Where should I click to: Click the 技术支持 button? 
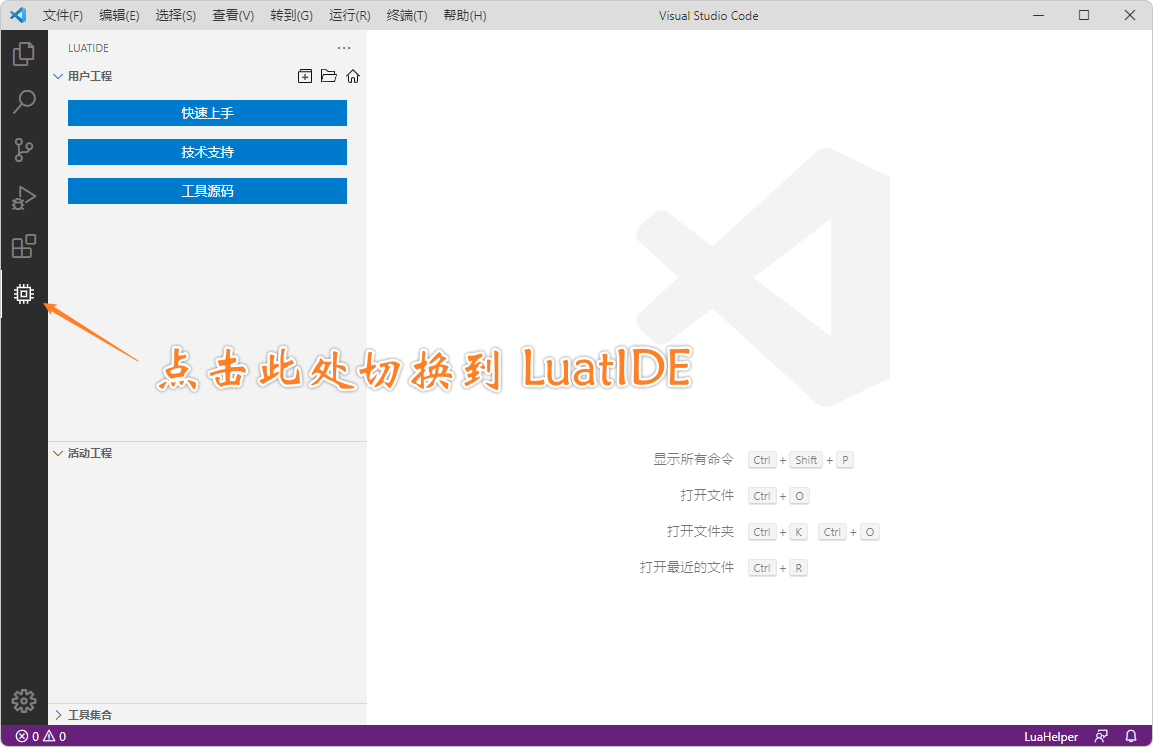[x=207, y=152]
